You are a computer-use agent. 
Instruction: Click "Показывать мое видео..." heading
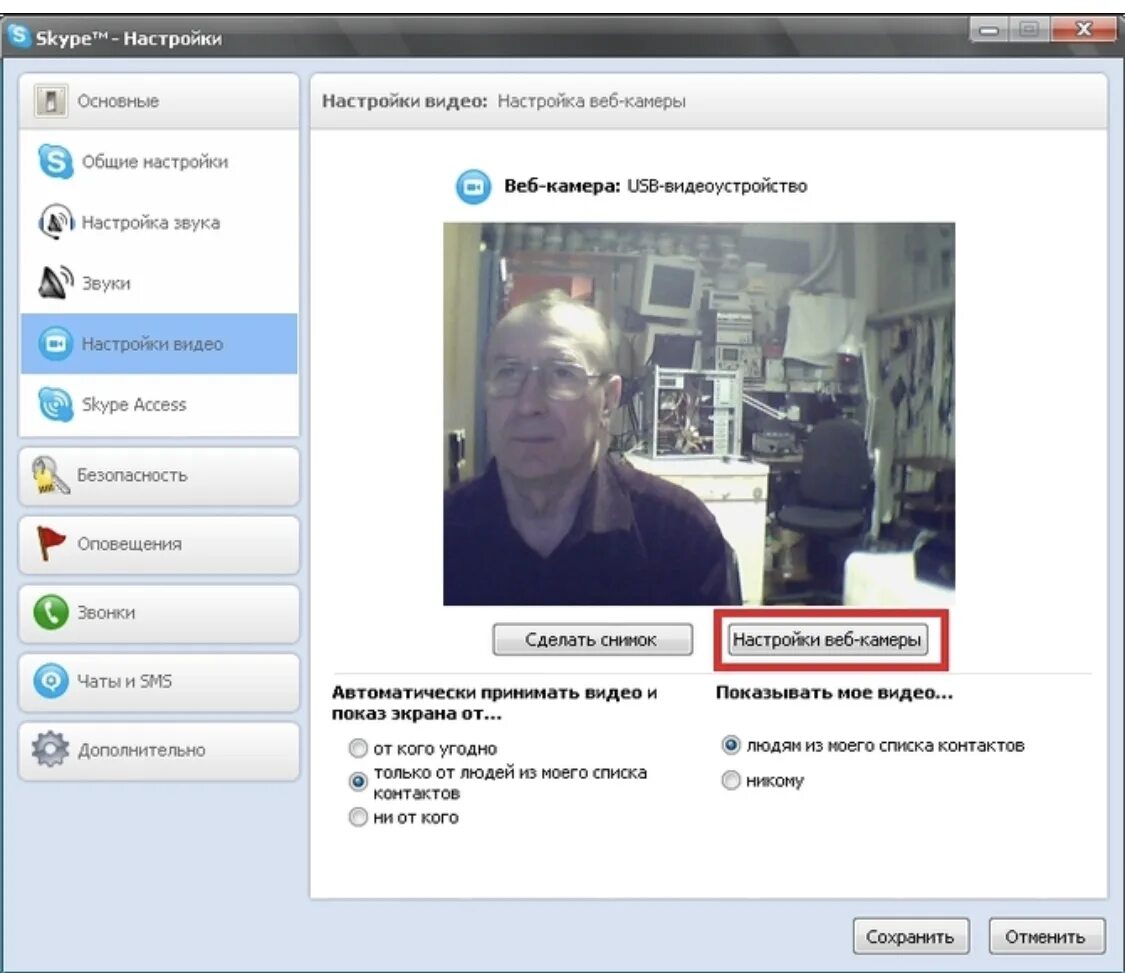[x=834, y=692]
